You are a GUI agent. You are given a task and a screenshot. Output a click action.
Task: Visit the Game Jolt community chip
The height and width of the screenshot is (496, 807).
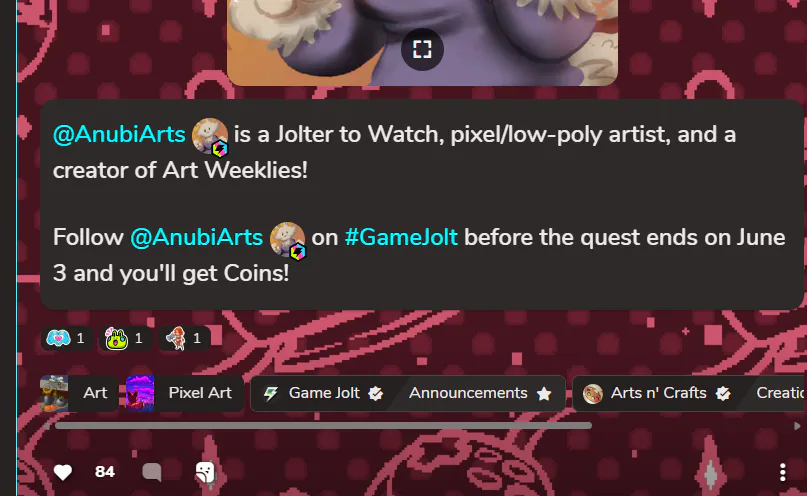point(323,393)
